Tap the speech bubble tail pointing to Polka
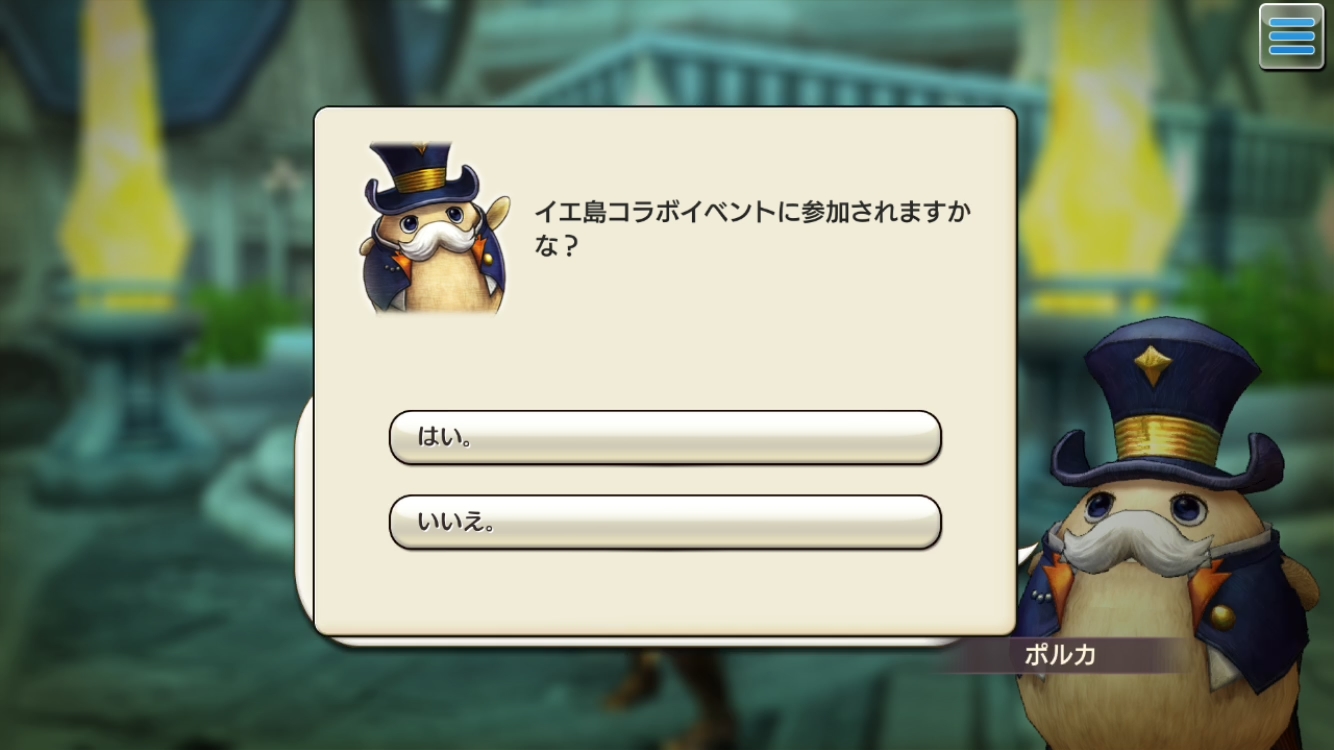The width and height of the screenshot is (1334, 750). 1026,551
